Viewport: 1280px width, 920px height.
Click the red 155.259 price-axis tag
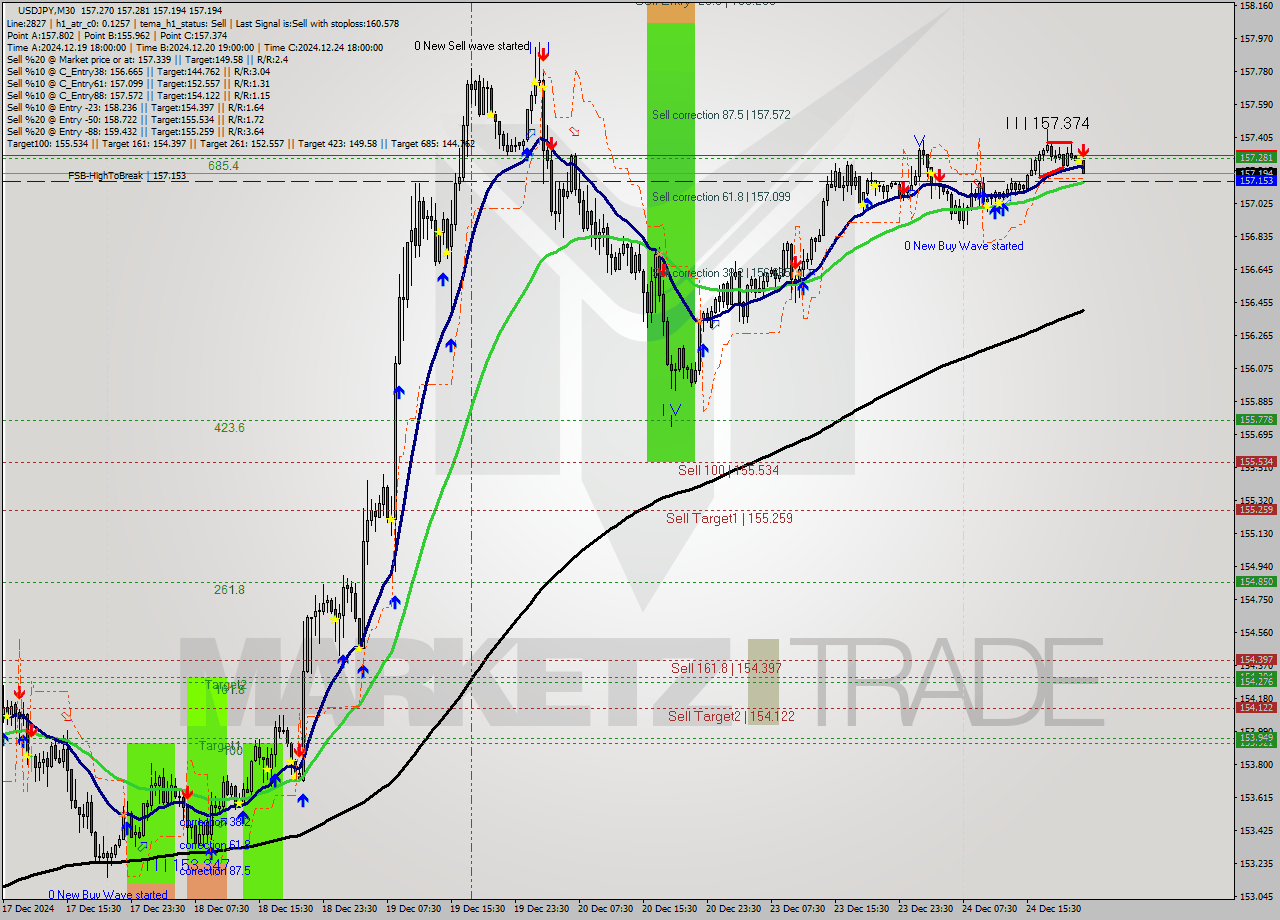pyautogui.click(x=1256, y=509)
